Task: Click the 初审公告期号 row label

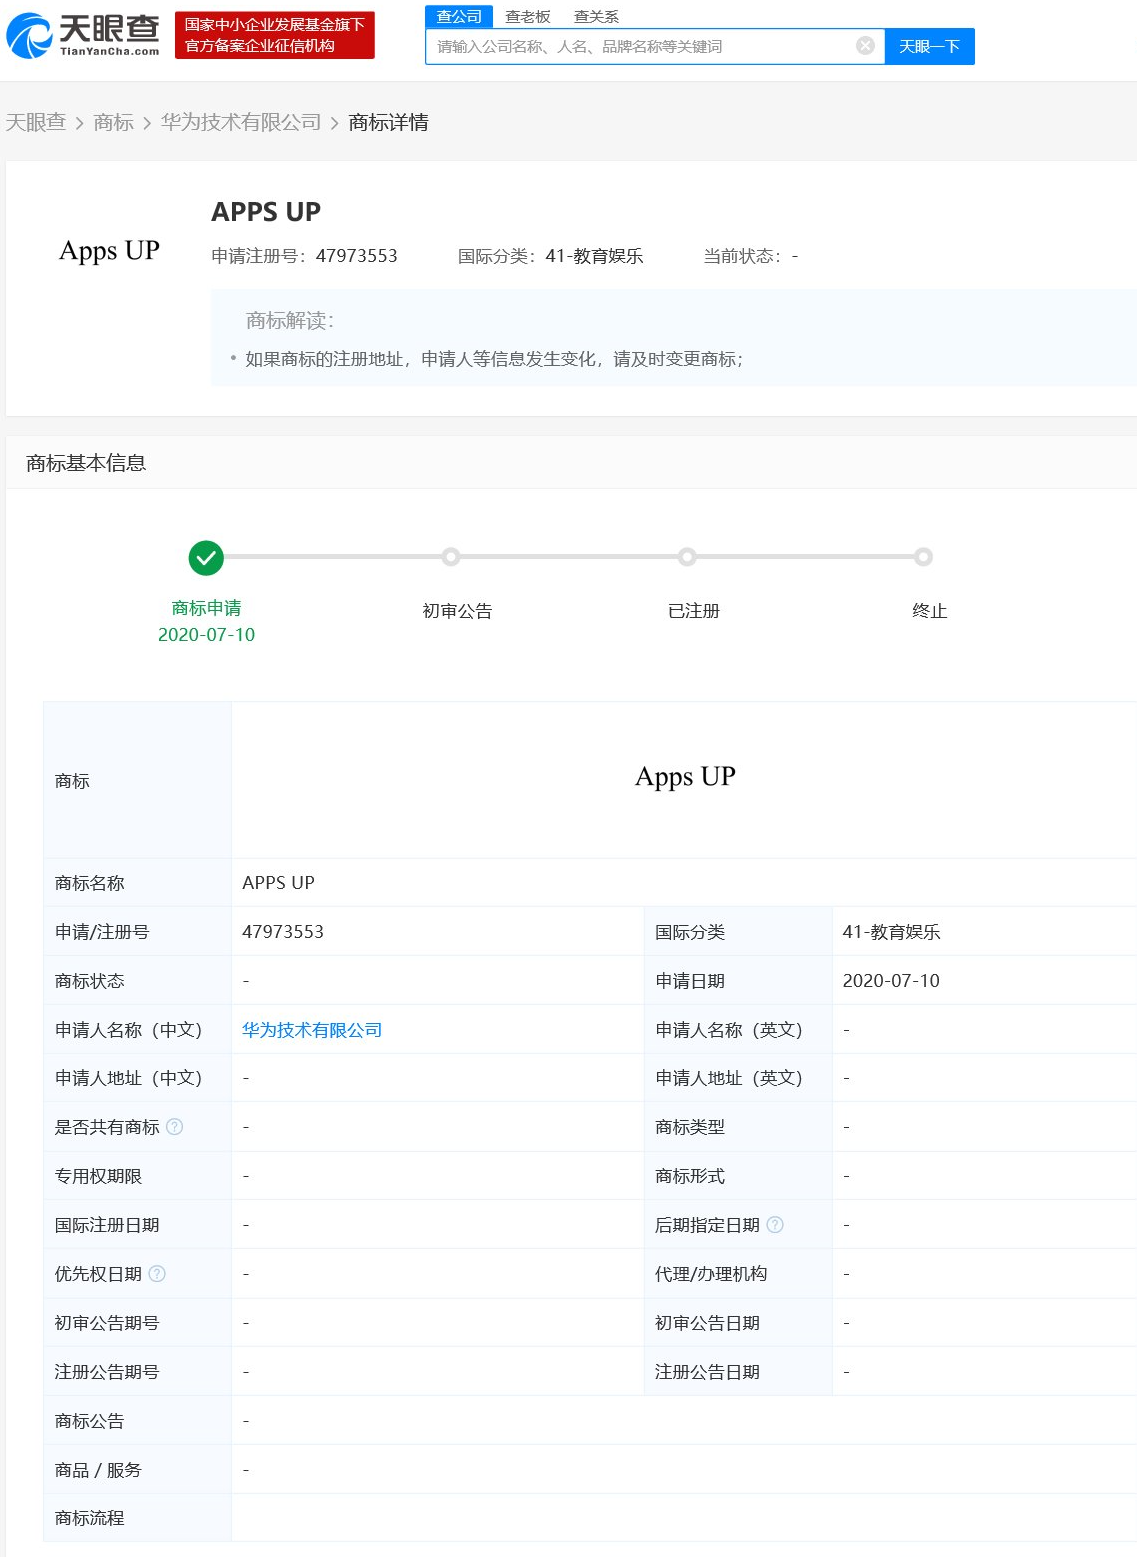Action: (x=107, y=1323)
